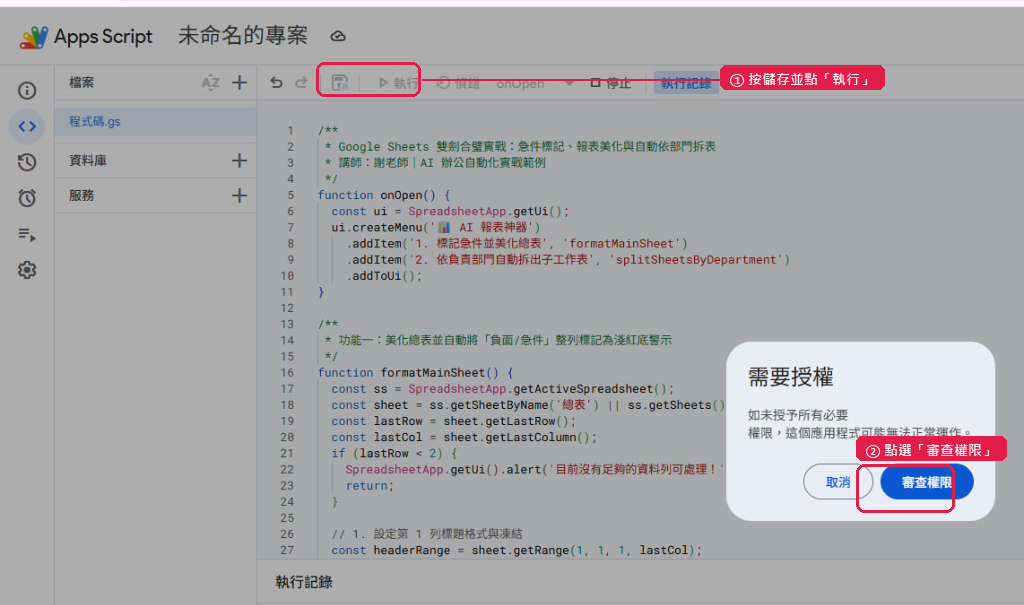Add a new file with plus icon
Image resolution: width=1024 pixels, height=605 pixels.
tap(240, 82)
